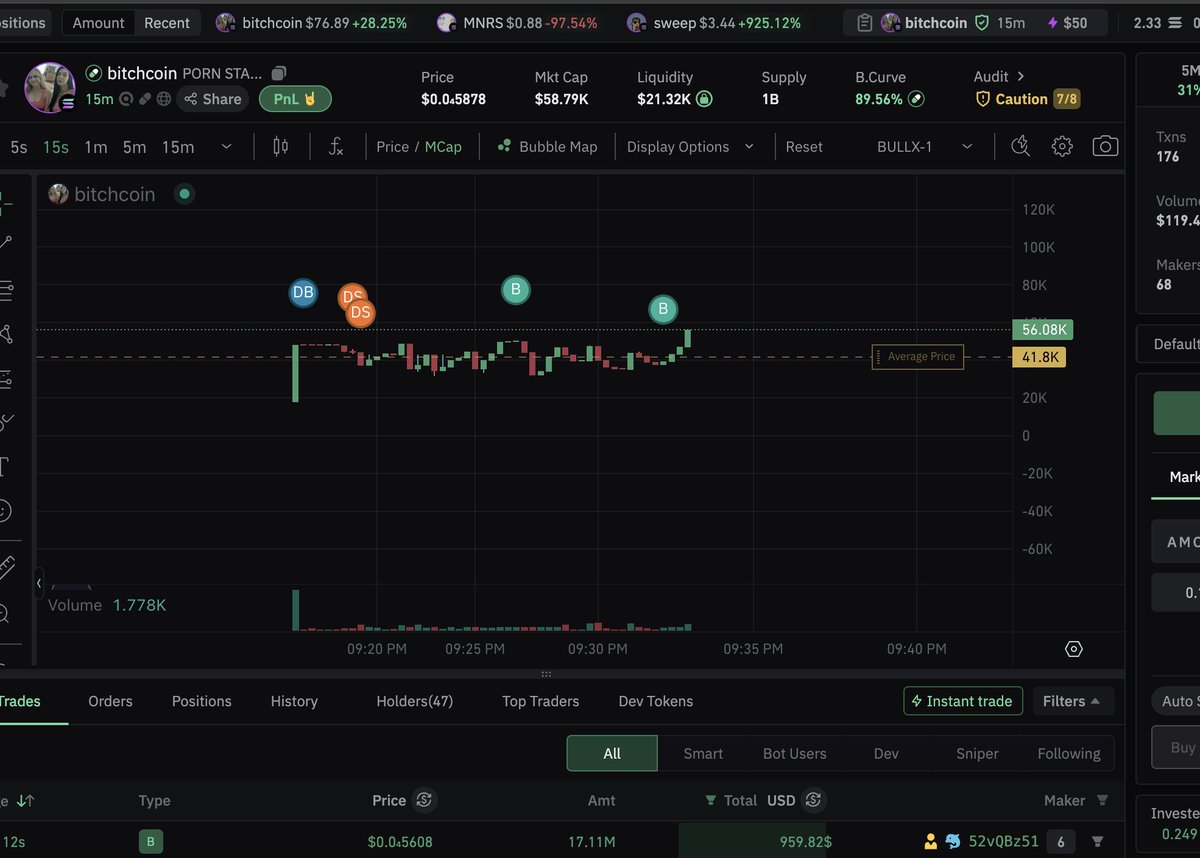Filter trades by Bot Users

pyautogui.click(x=795, y=753)
